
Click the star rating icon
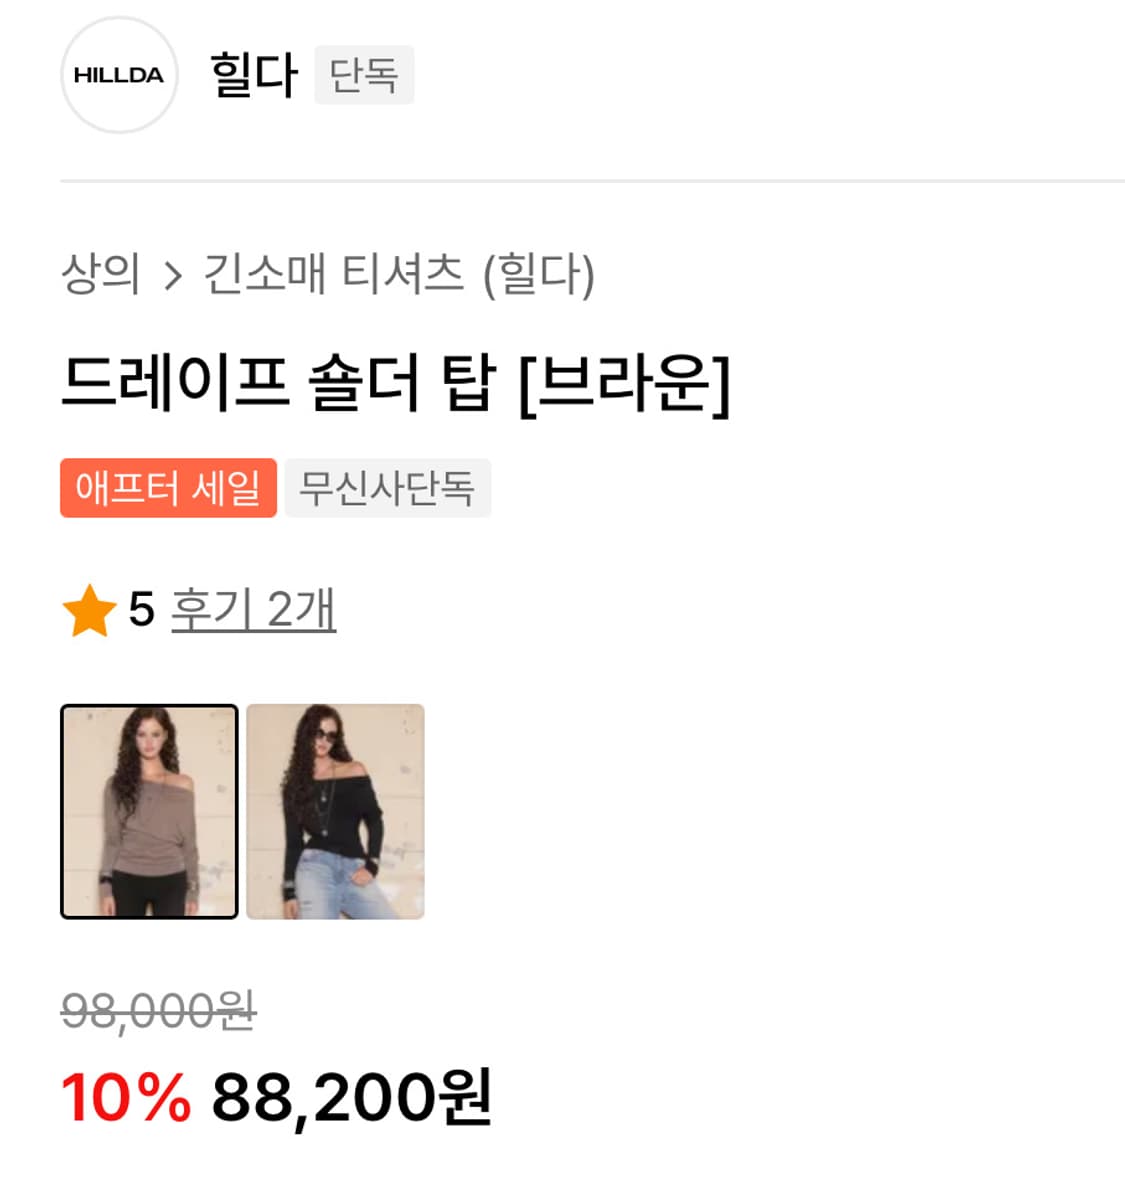coord(90,610)
